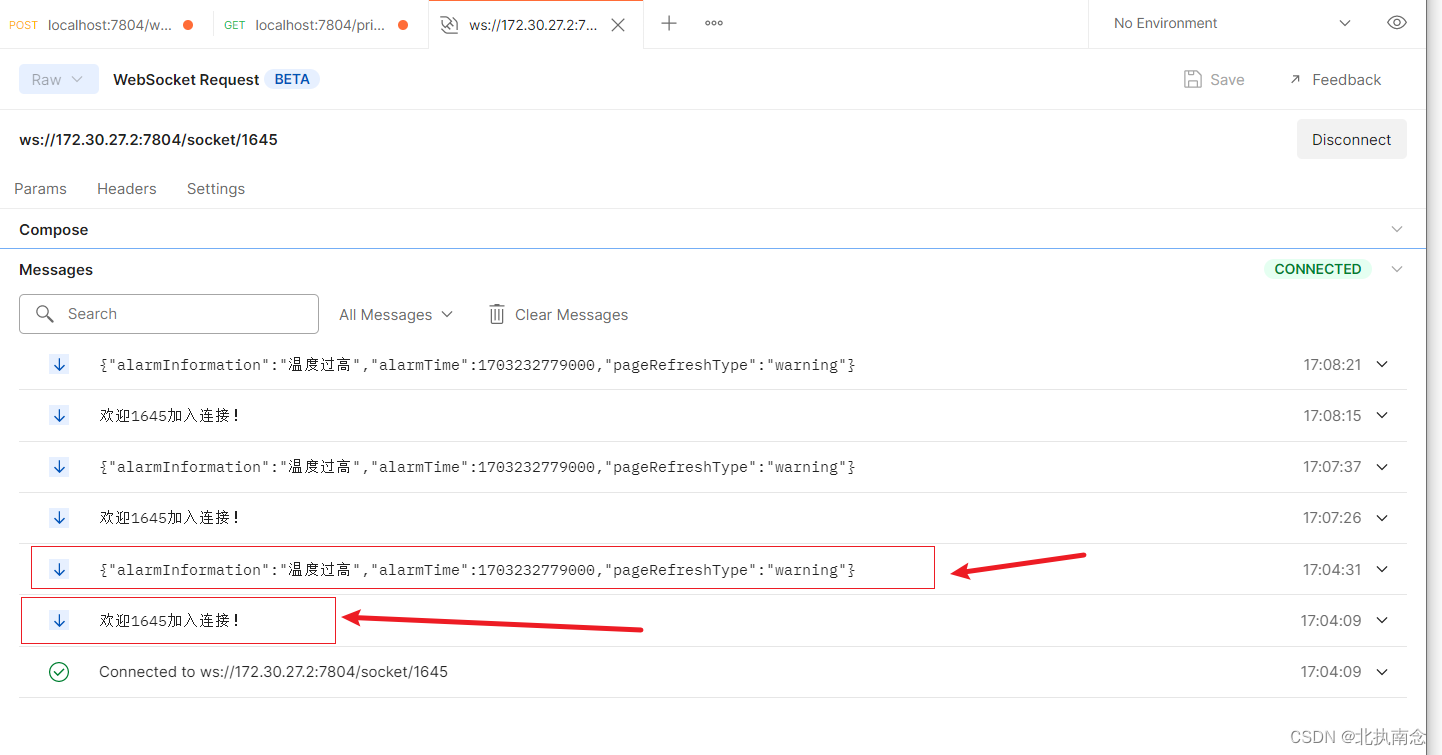Click the magnifier icon in Search
This screenshot has height=755, width=1442.
(45, 314)
